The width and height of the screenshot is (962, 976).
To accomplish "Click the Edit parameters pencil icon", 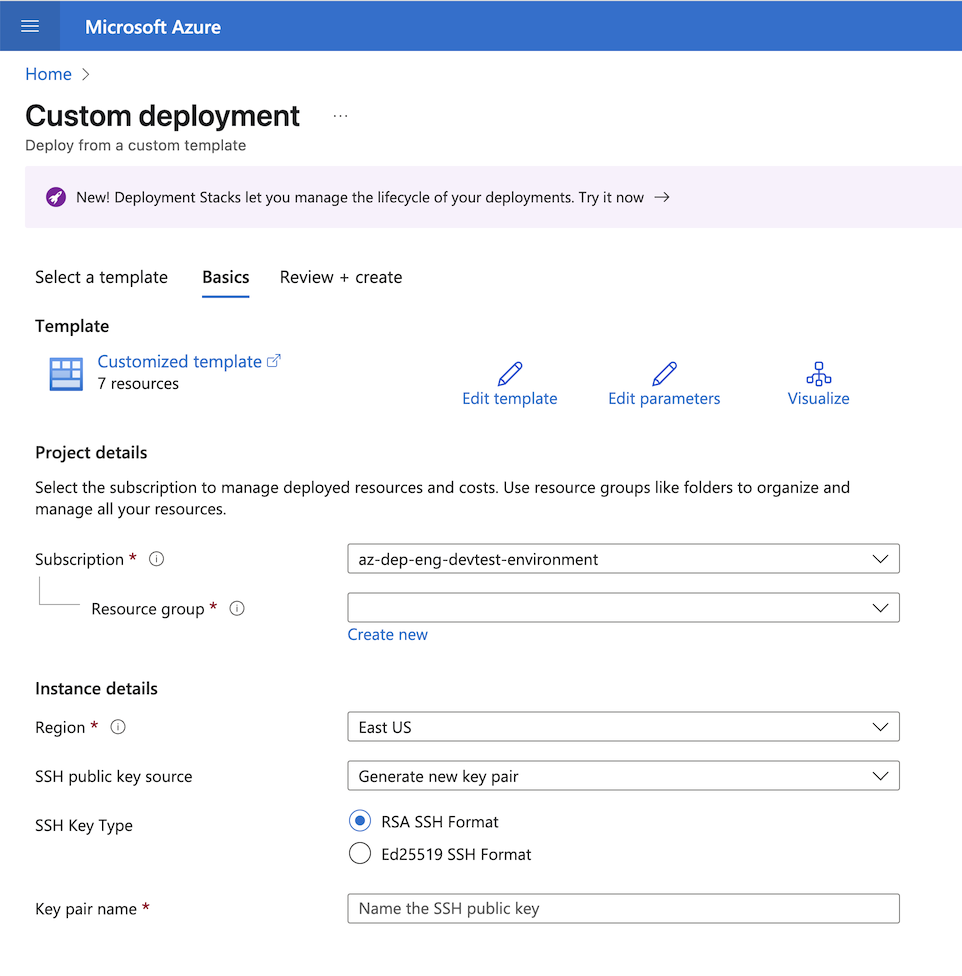I will coord(664,375).
